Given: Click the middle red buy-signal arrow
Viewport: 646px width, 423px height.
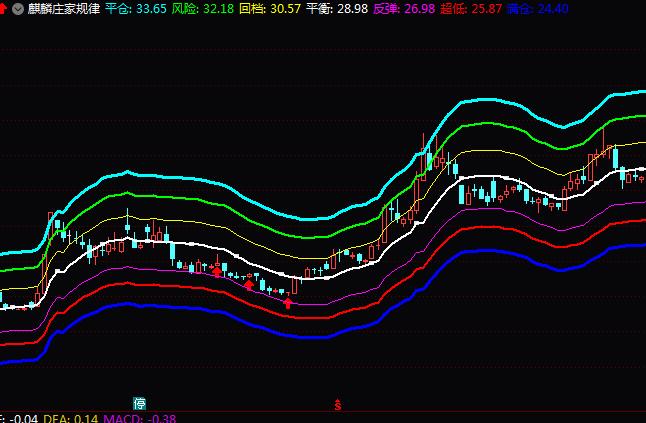Looking at the screenshot, I should (249, 285).
